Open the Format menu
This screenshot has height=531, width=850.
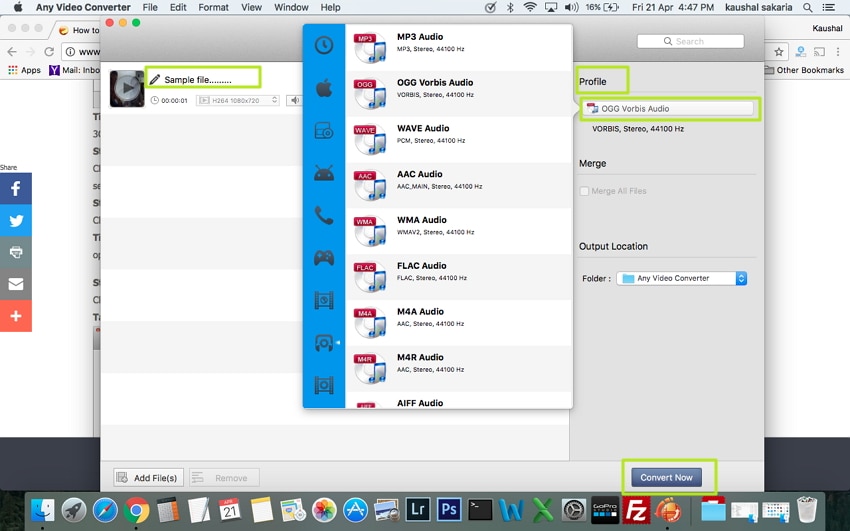click(x=213, y=8)
